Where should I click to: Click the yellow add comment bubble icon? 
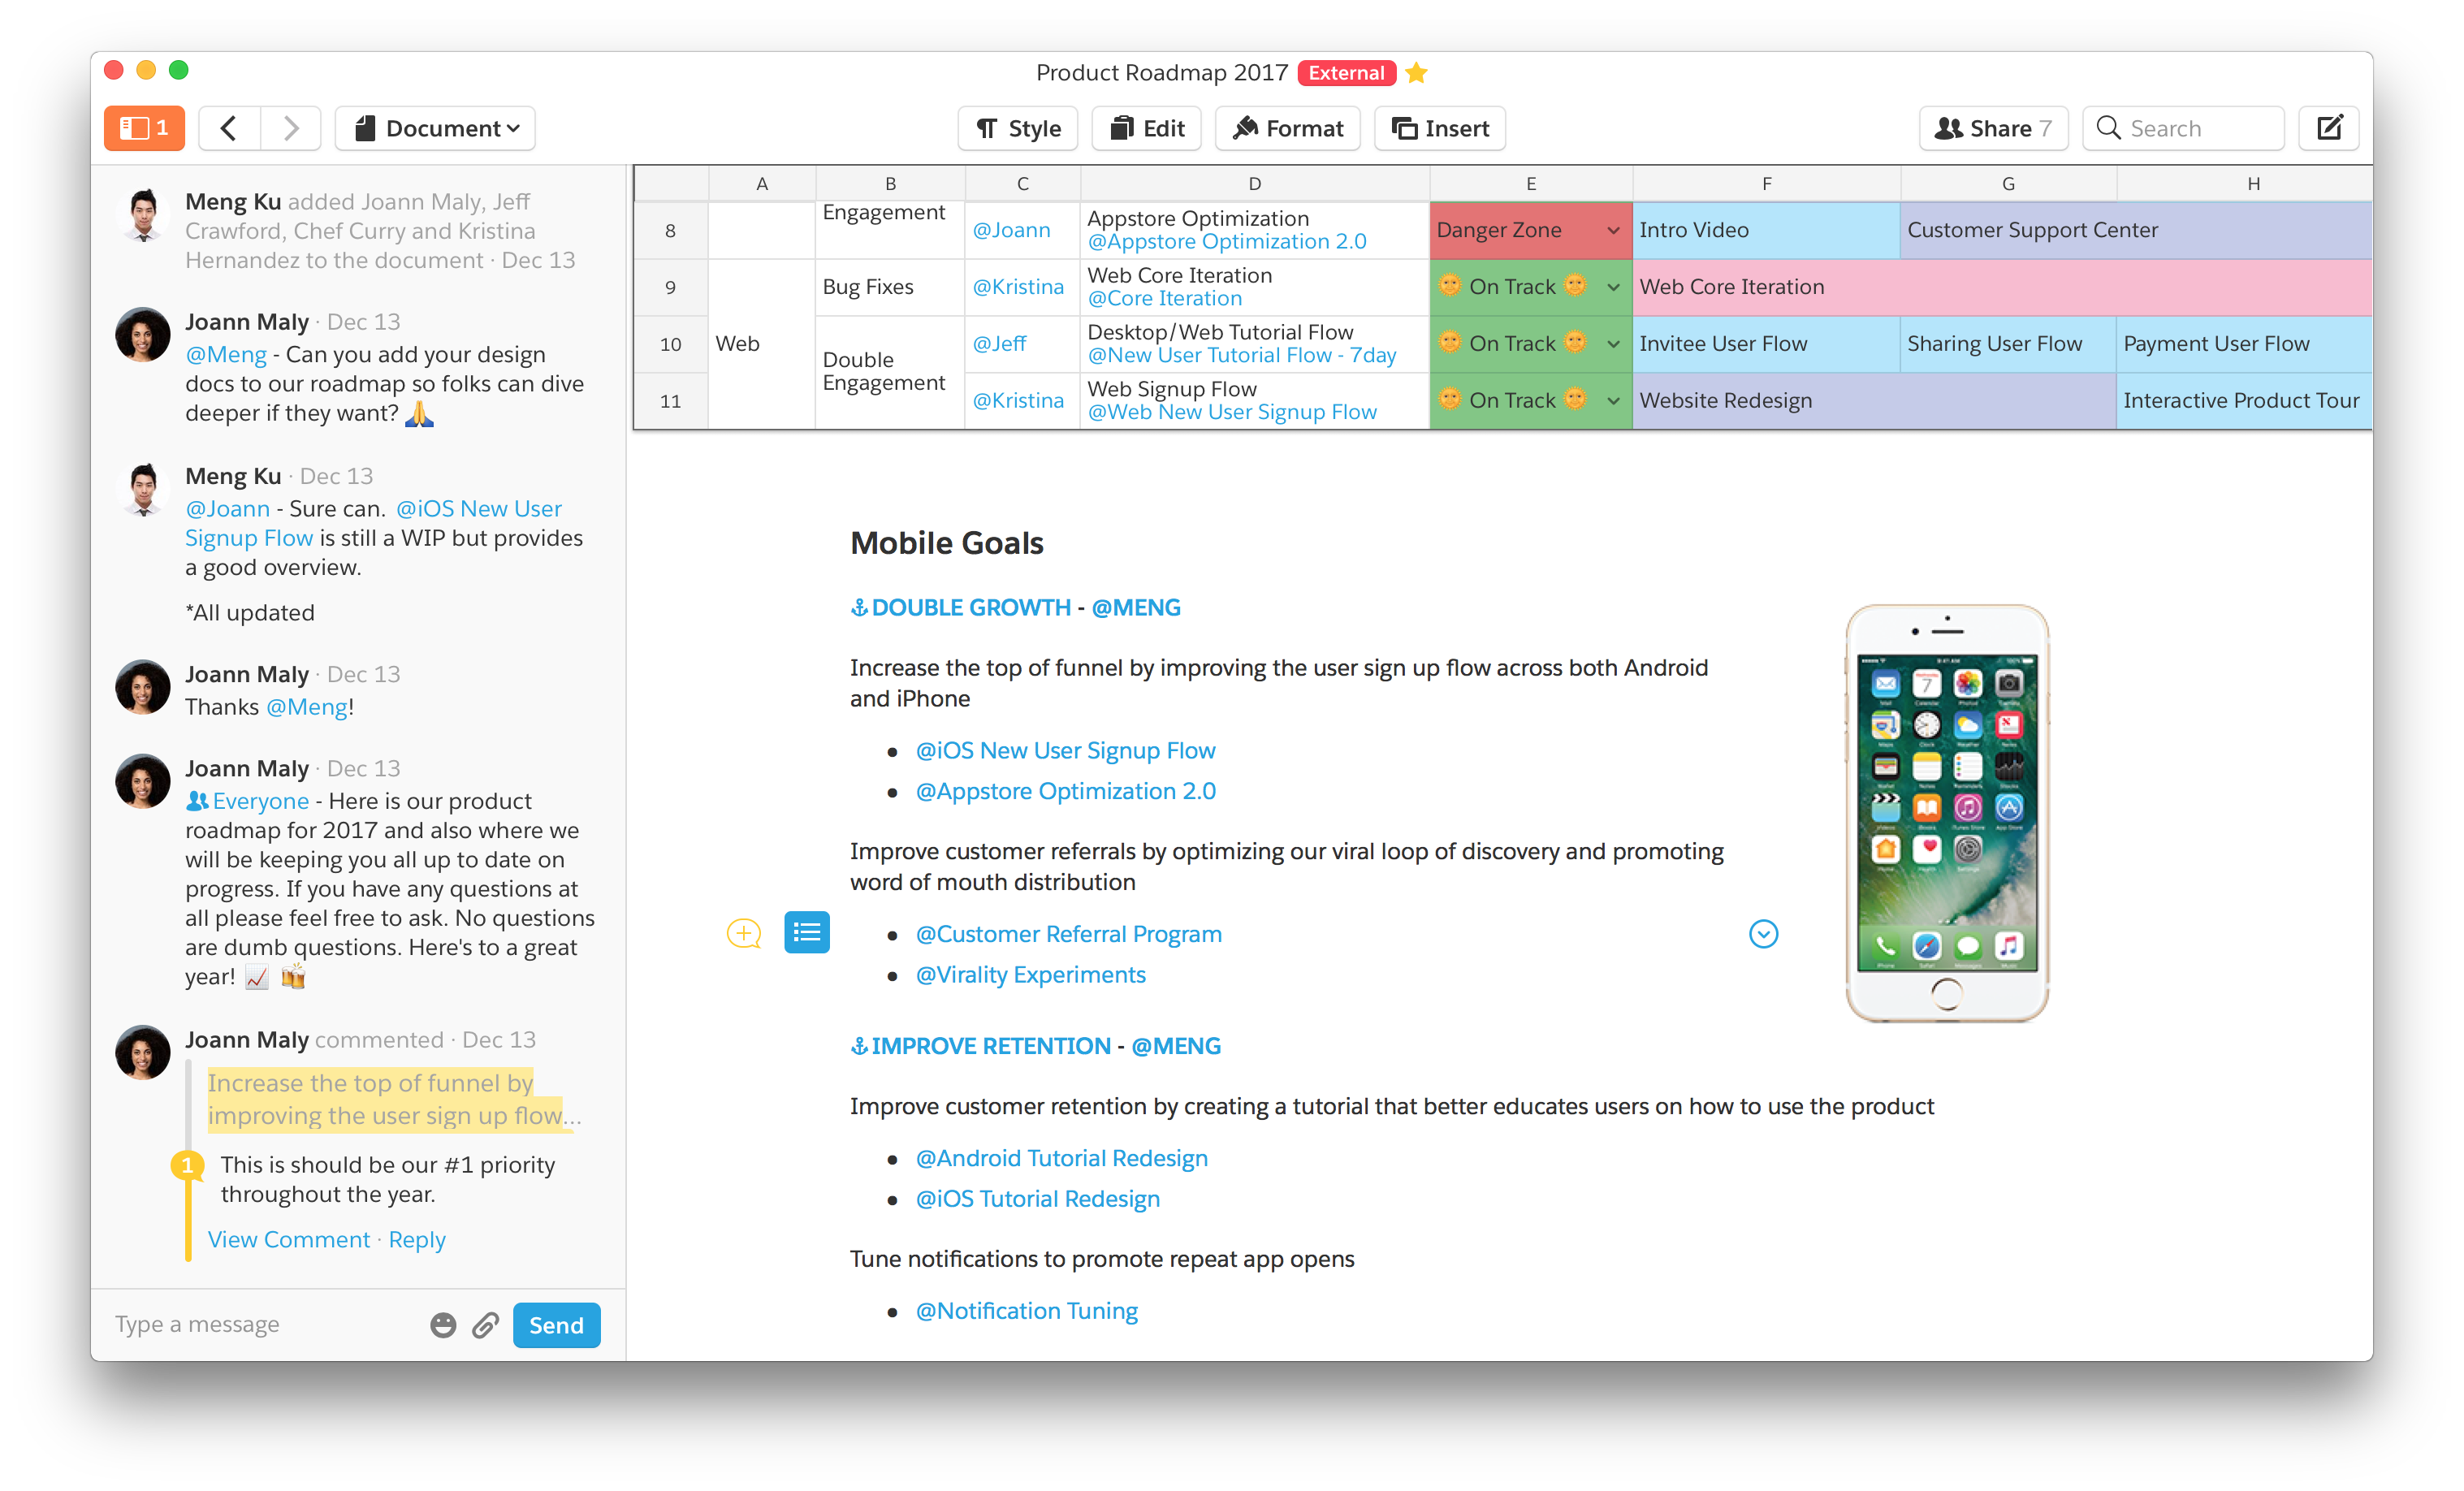(743, 933)
